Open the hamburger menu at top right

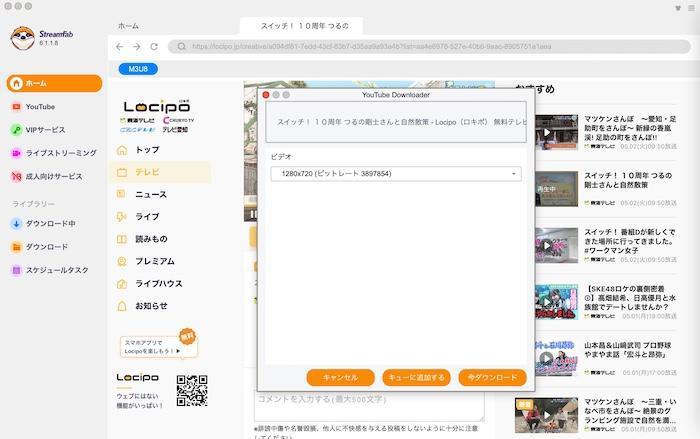coord(691,8)
